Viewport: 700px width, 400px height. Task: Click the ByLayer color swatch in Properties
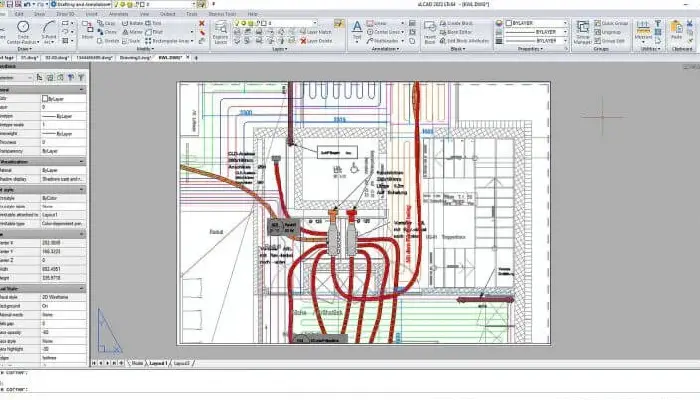point(45,99)
